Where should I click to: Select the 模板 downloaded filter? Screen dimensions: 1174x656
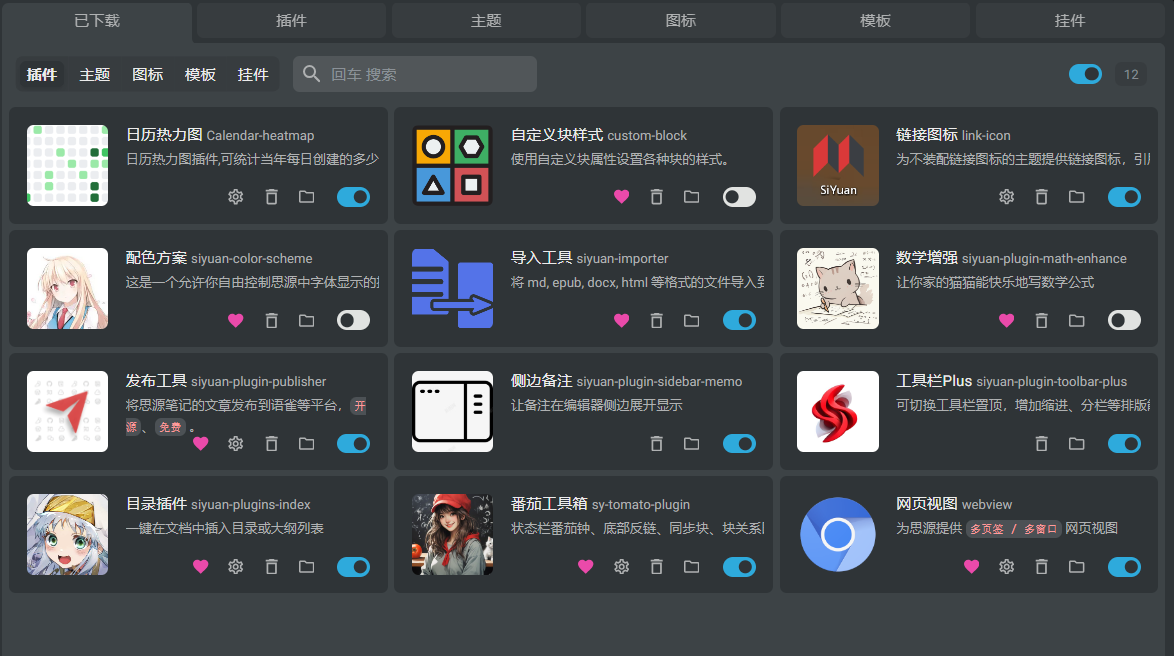(200, 74)
